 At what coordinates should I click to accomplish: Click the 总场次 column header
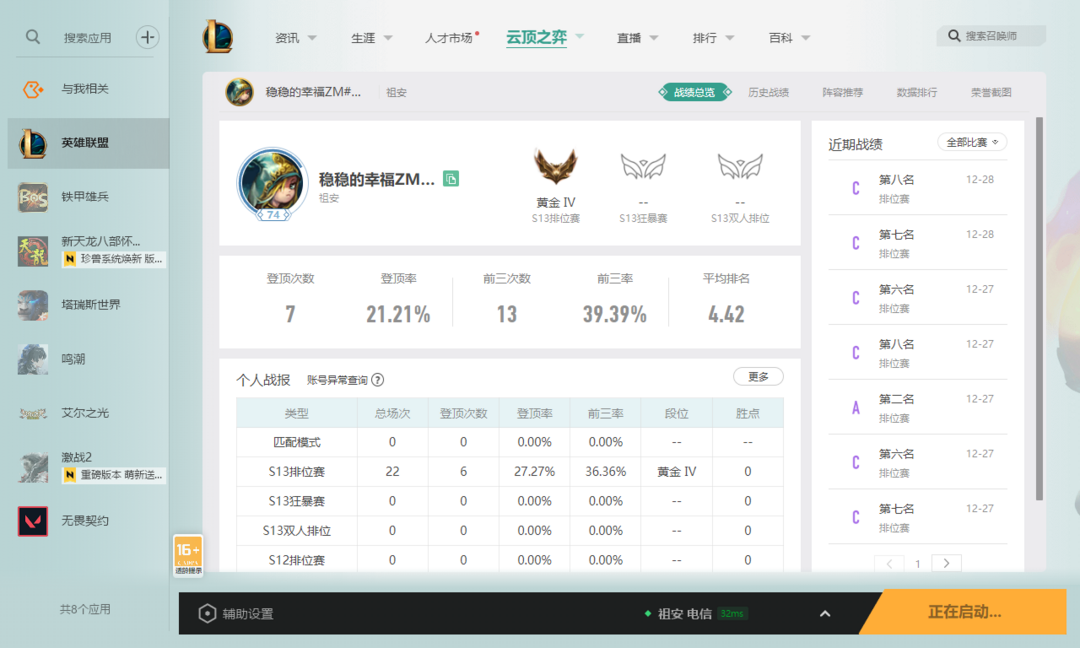(x=392, y=413)
